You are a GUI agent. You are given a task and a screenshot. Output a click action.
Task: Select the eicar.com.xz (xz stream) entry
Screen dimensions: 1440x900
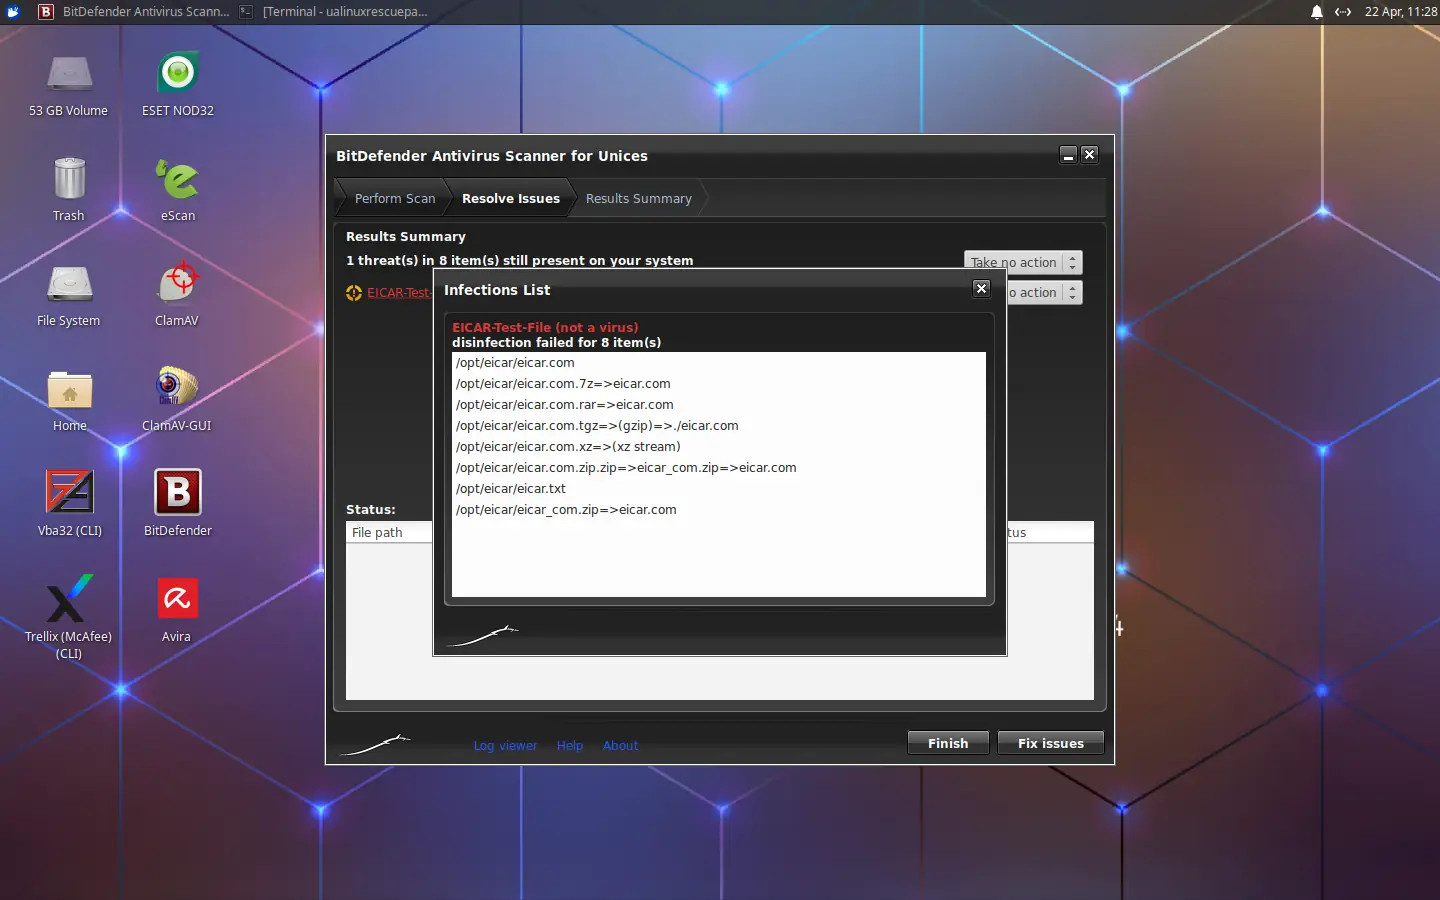(719, 447)
